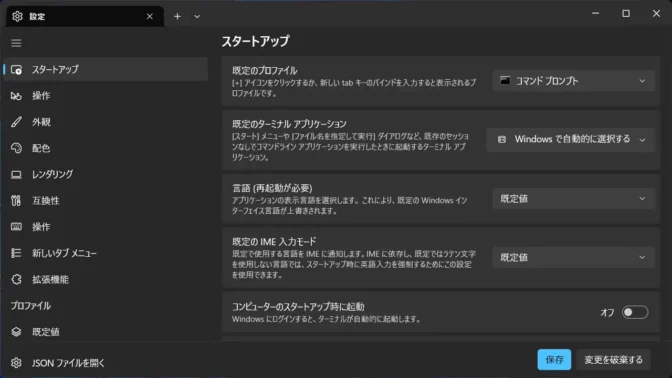Click the Windows で自動的に選択する icon
Viewport: 672px width, 378px height.
click(x=502, y=139)
